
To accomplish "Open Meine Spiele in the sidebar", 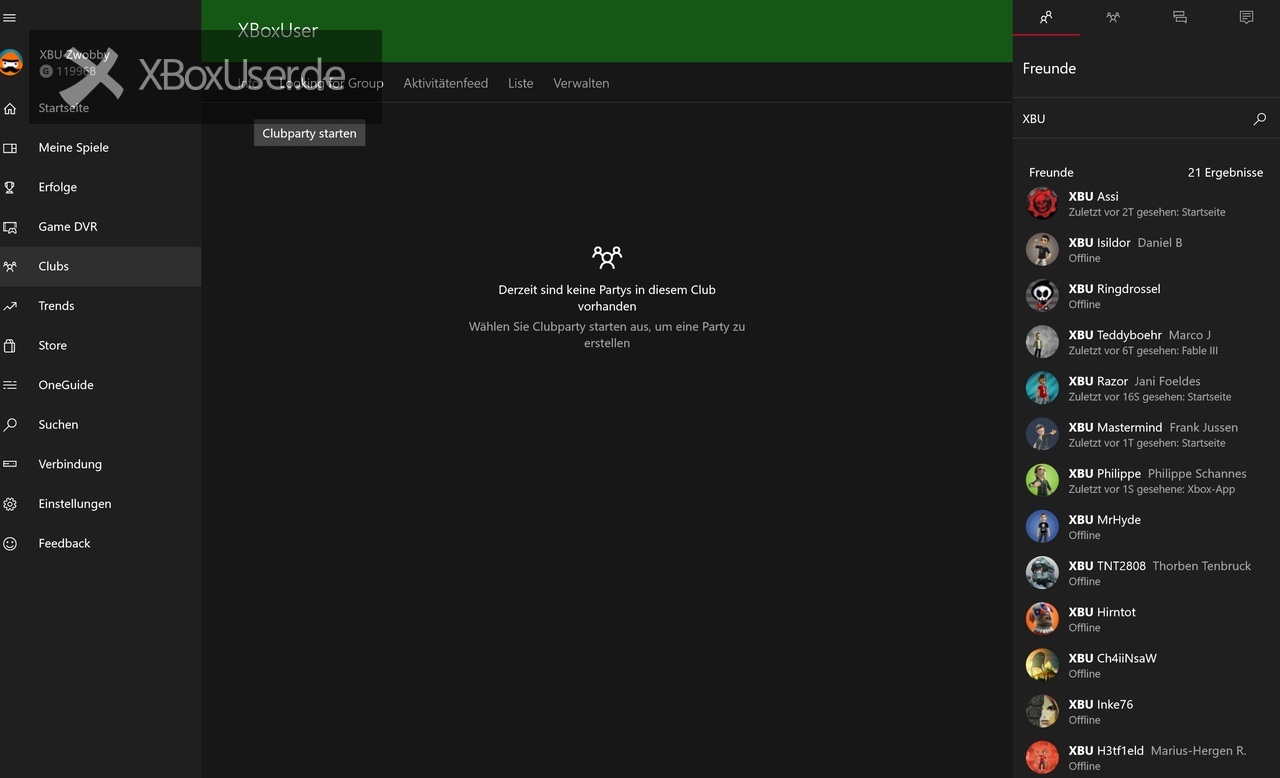I will (100, 148).
